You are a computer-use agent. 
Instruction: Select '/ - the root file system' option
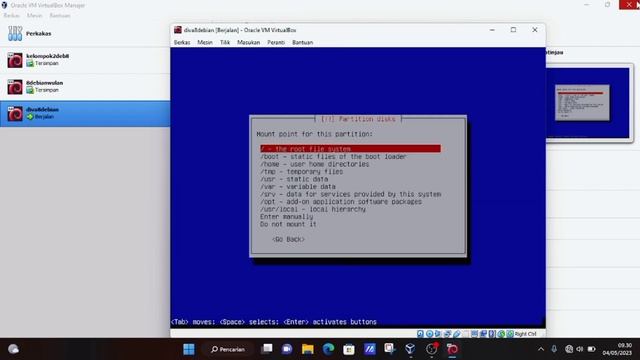tap(350, 149)
